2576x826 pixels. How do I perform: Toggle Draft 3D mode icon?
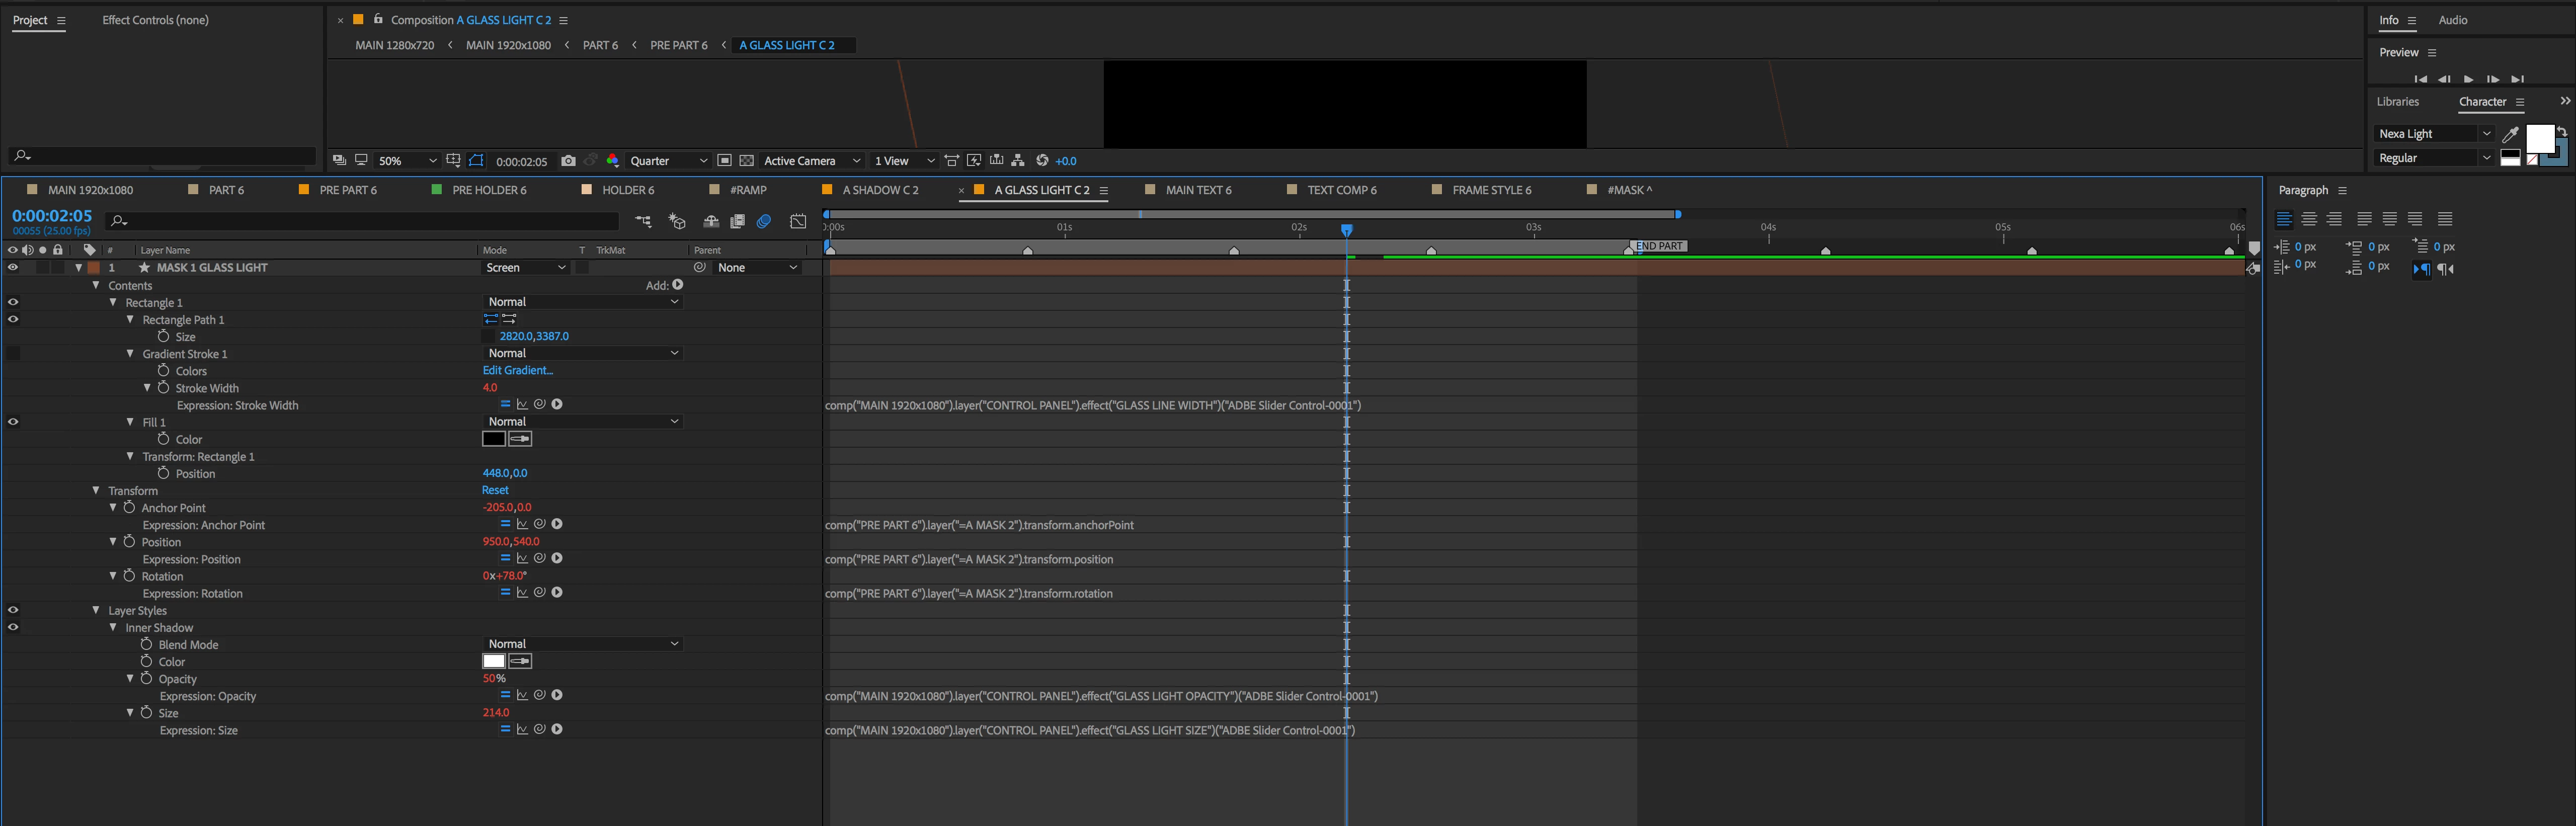point(677,221)
